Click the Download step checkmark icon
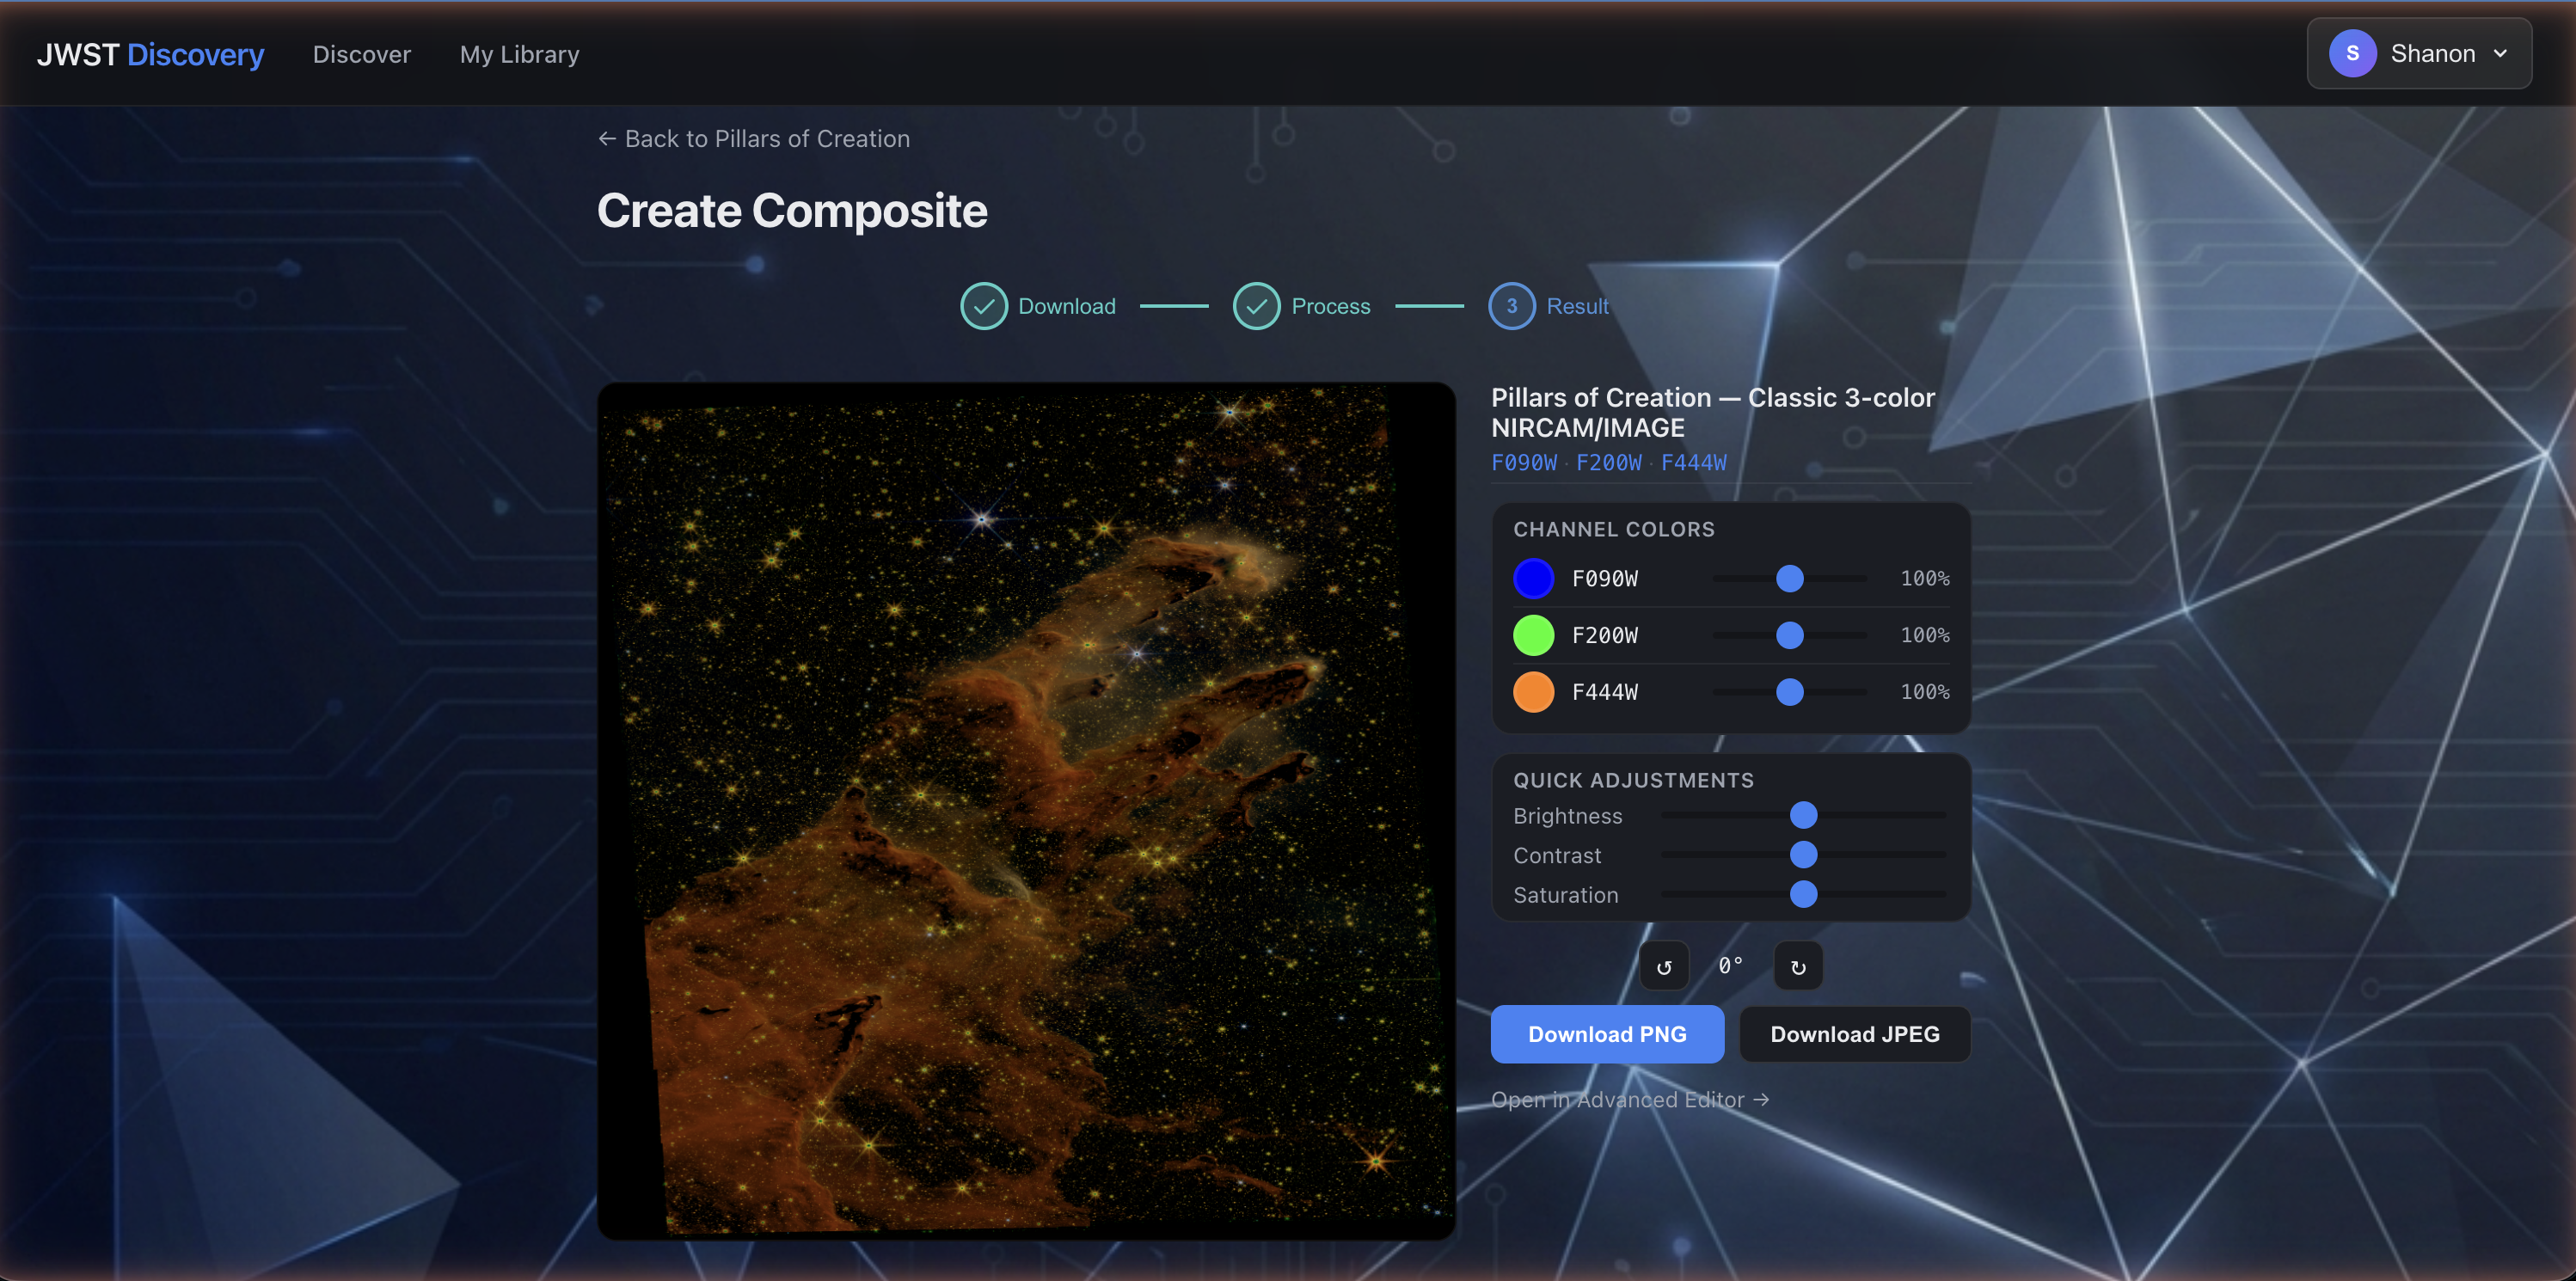This screenshot has width=2576, height=1281. click(x=984, y=306)
